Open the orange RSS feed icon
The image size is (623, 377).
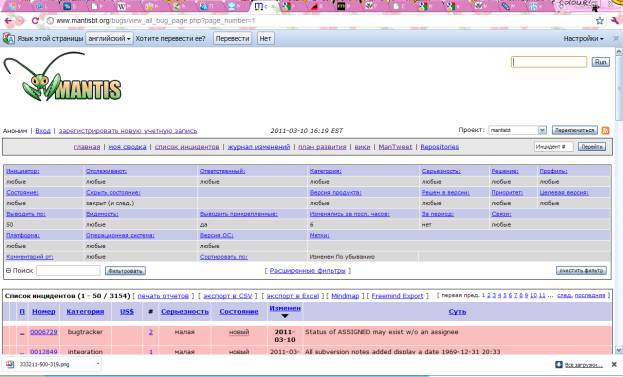pos(605,130)
